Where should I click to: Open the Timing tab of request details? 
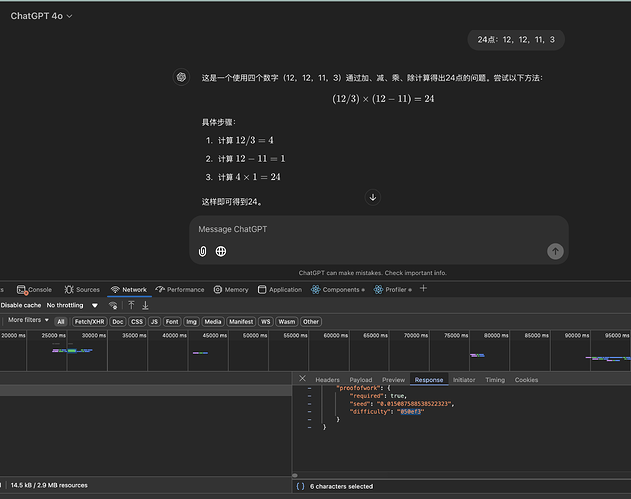tap(495, 380)
